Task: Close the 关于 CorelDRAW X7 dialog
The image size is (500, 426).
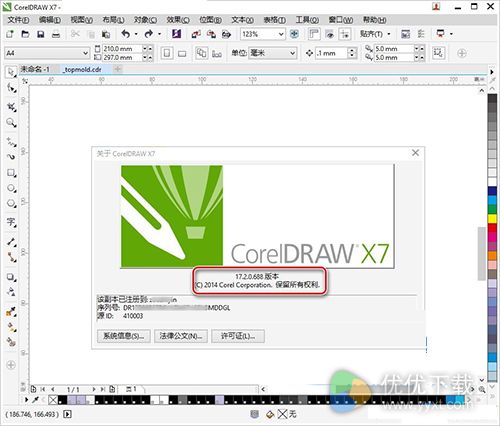Action: [415, 153]
